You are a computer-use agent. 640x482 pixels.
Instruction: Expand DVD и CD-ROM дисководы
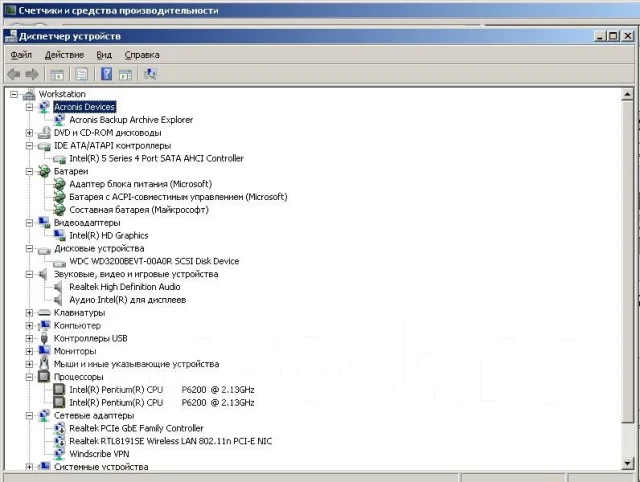29,133
